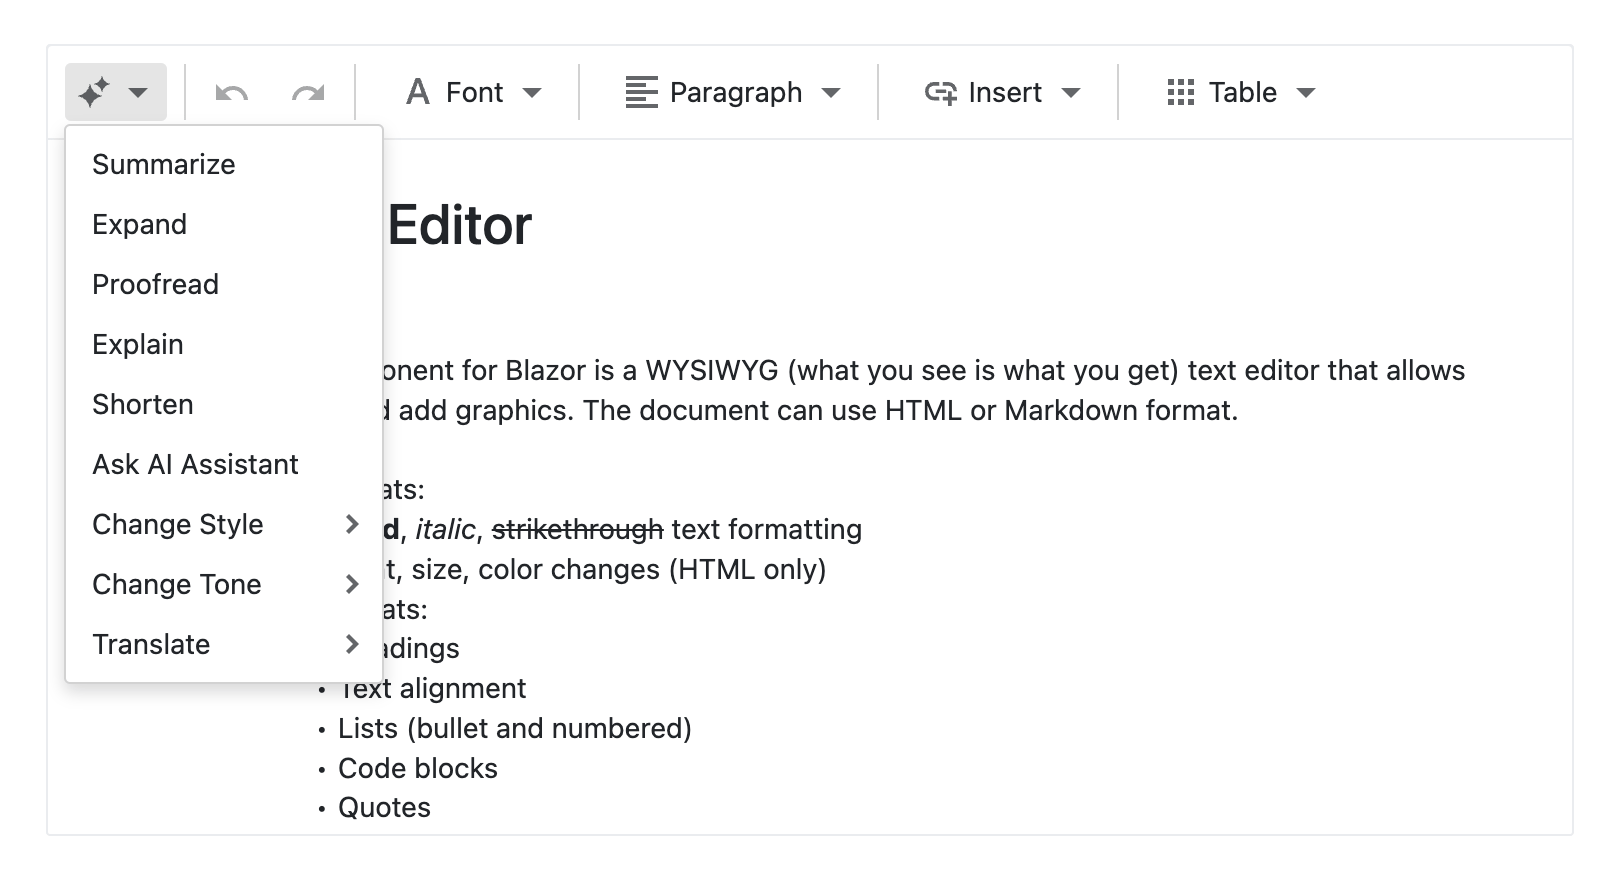Click the Redo icon

coord(308,92)
